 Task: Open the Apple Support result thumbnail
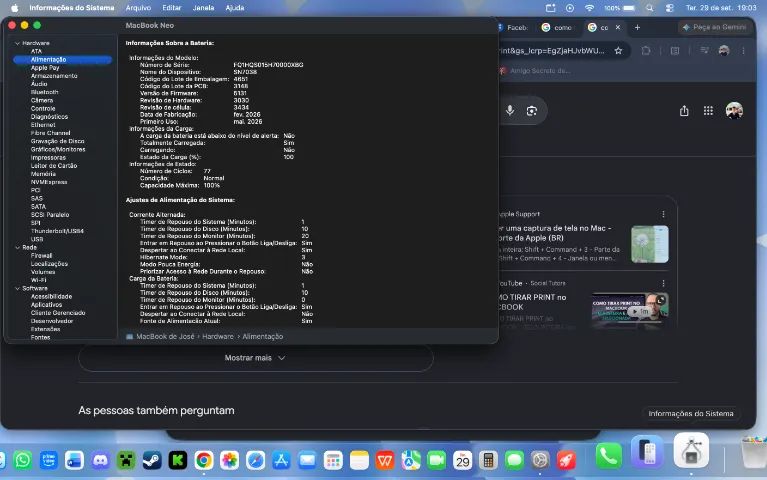tap(650, 244)
